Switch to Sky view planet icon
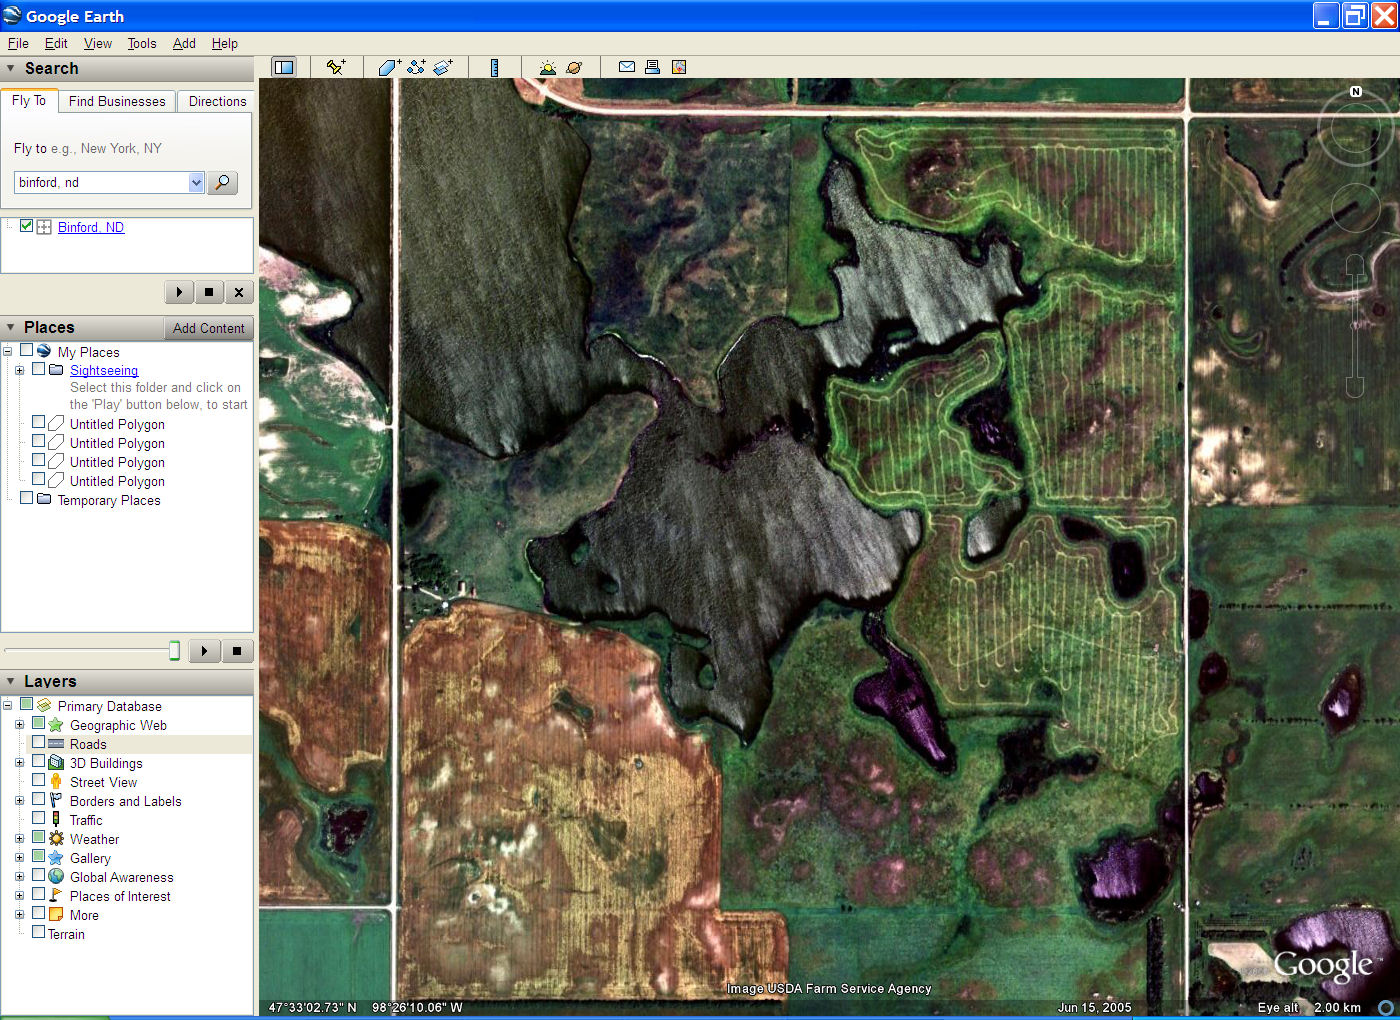 (x=574, y=67)
